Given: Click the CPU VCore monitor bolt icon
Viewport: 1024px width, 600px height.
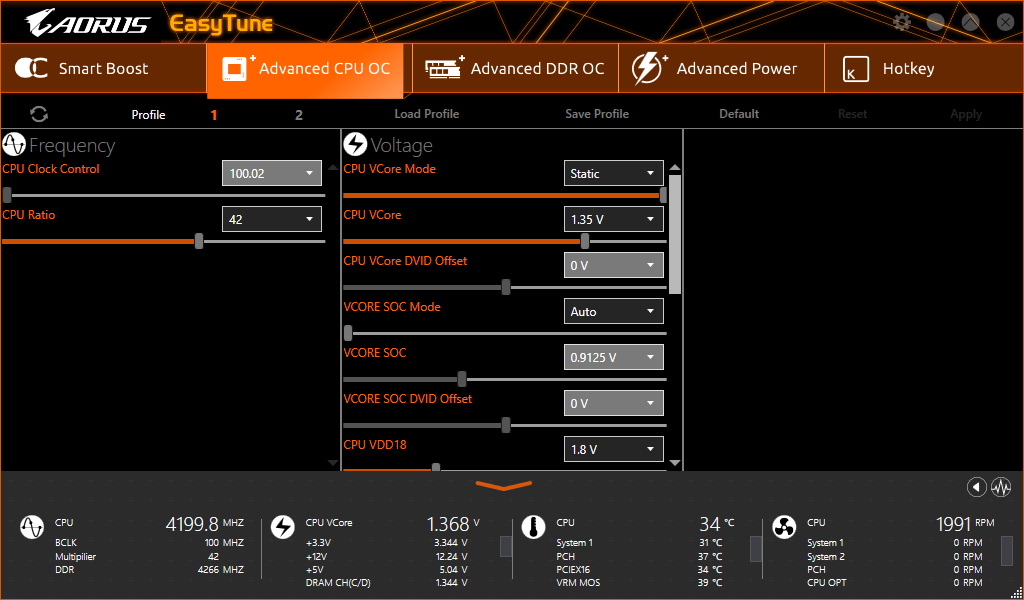Looking at the screenshot, I should pyautogui.click(x=283, y=527).
